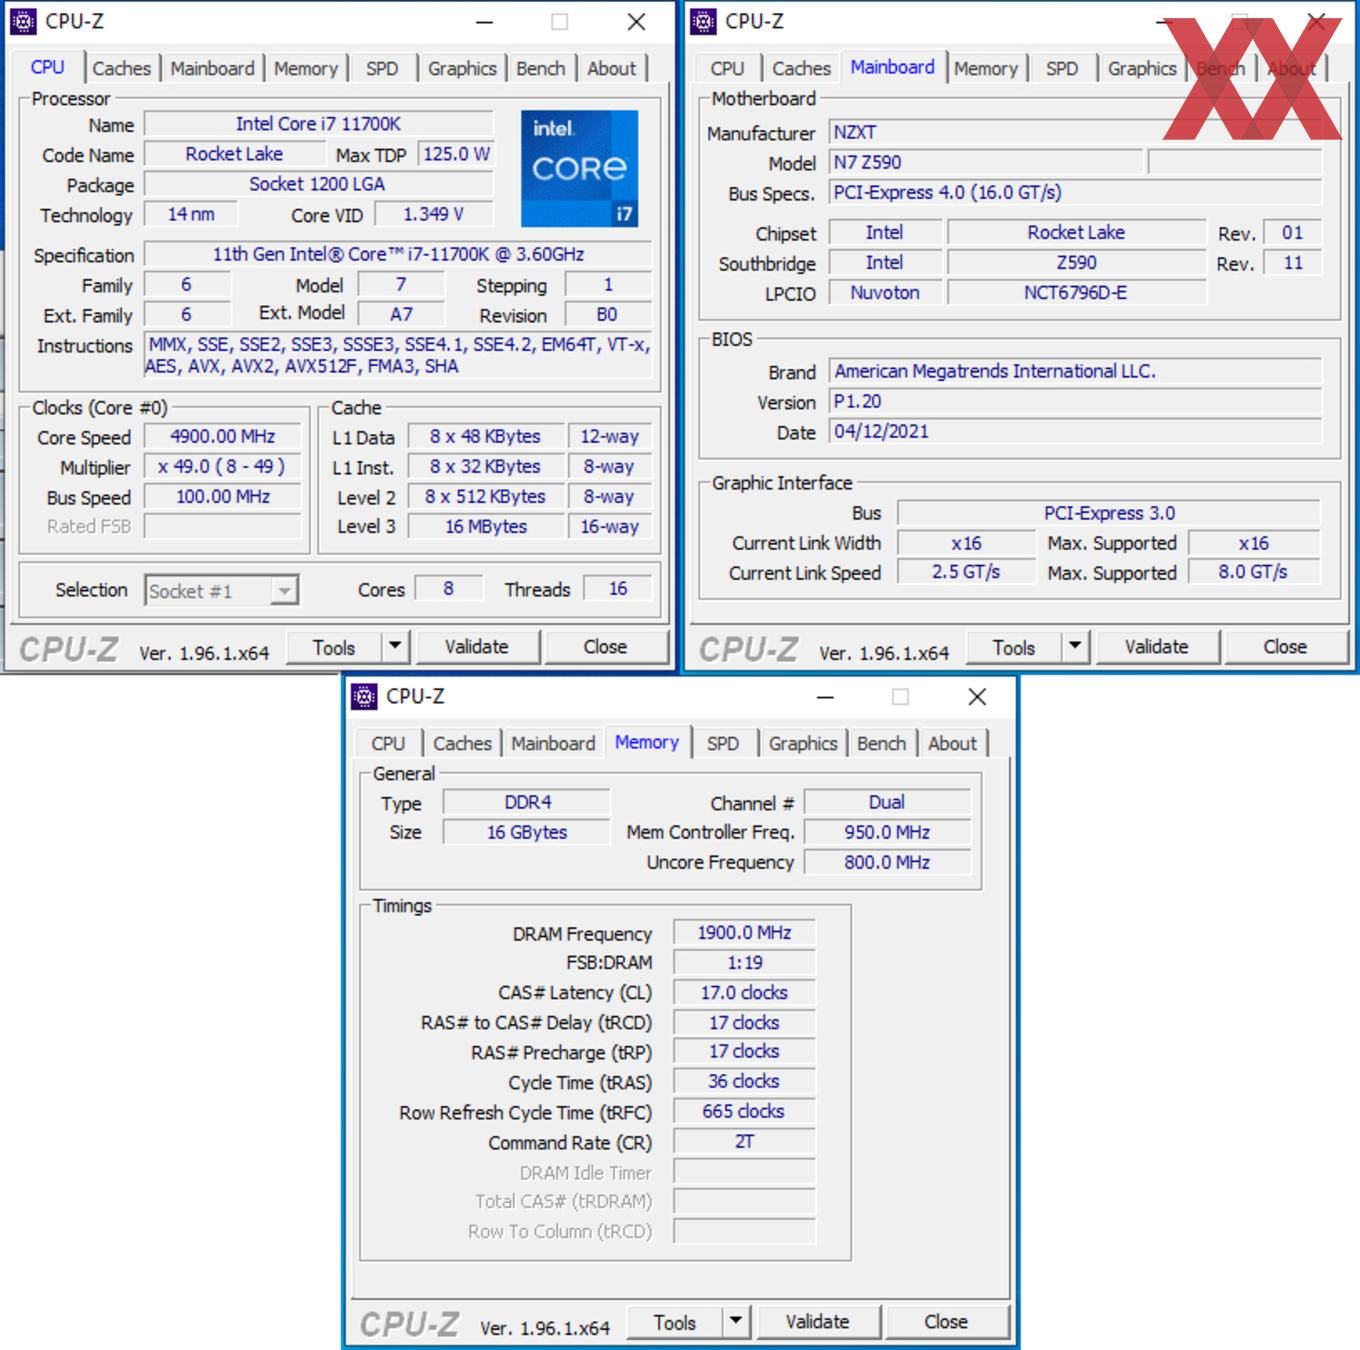Click Close button in CPU window
This screenshot has height=1350, width=1360.
pos(606,647)
